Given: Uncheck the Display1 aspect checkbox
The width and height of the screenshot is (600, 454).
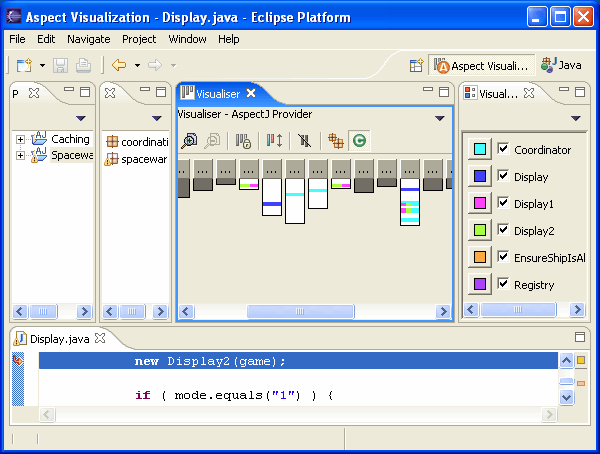Looking at the screenshot, I should point(503,202).
